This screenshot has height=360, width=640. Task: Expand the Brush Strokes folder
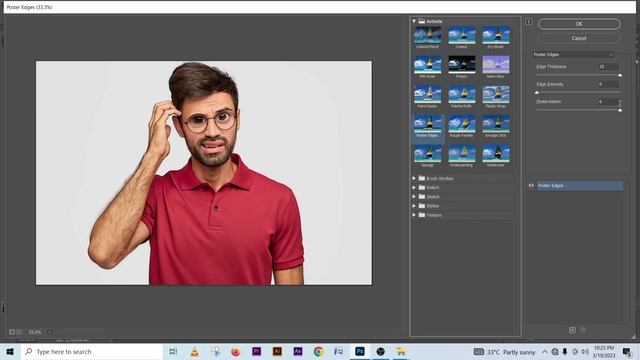click(414, 178)
